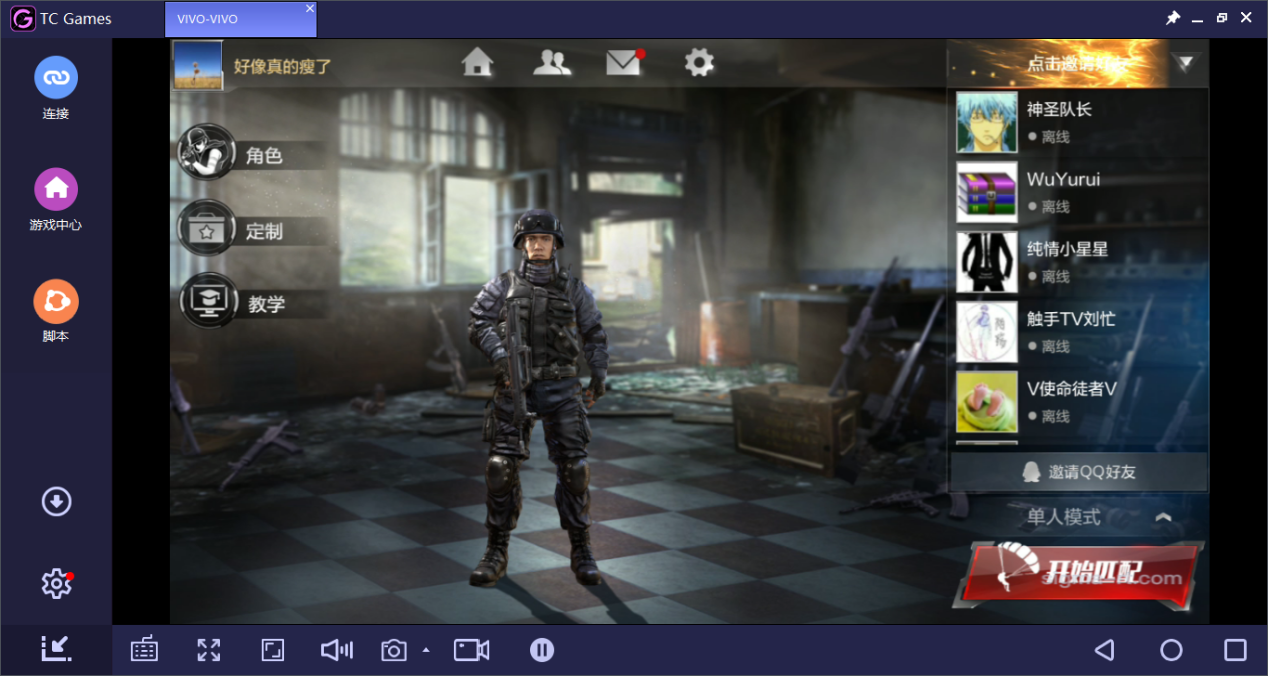Click 邀请QQ好友 button
Viewport: 1268px width, 676px height.
1078,472
